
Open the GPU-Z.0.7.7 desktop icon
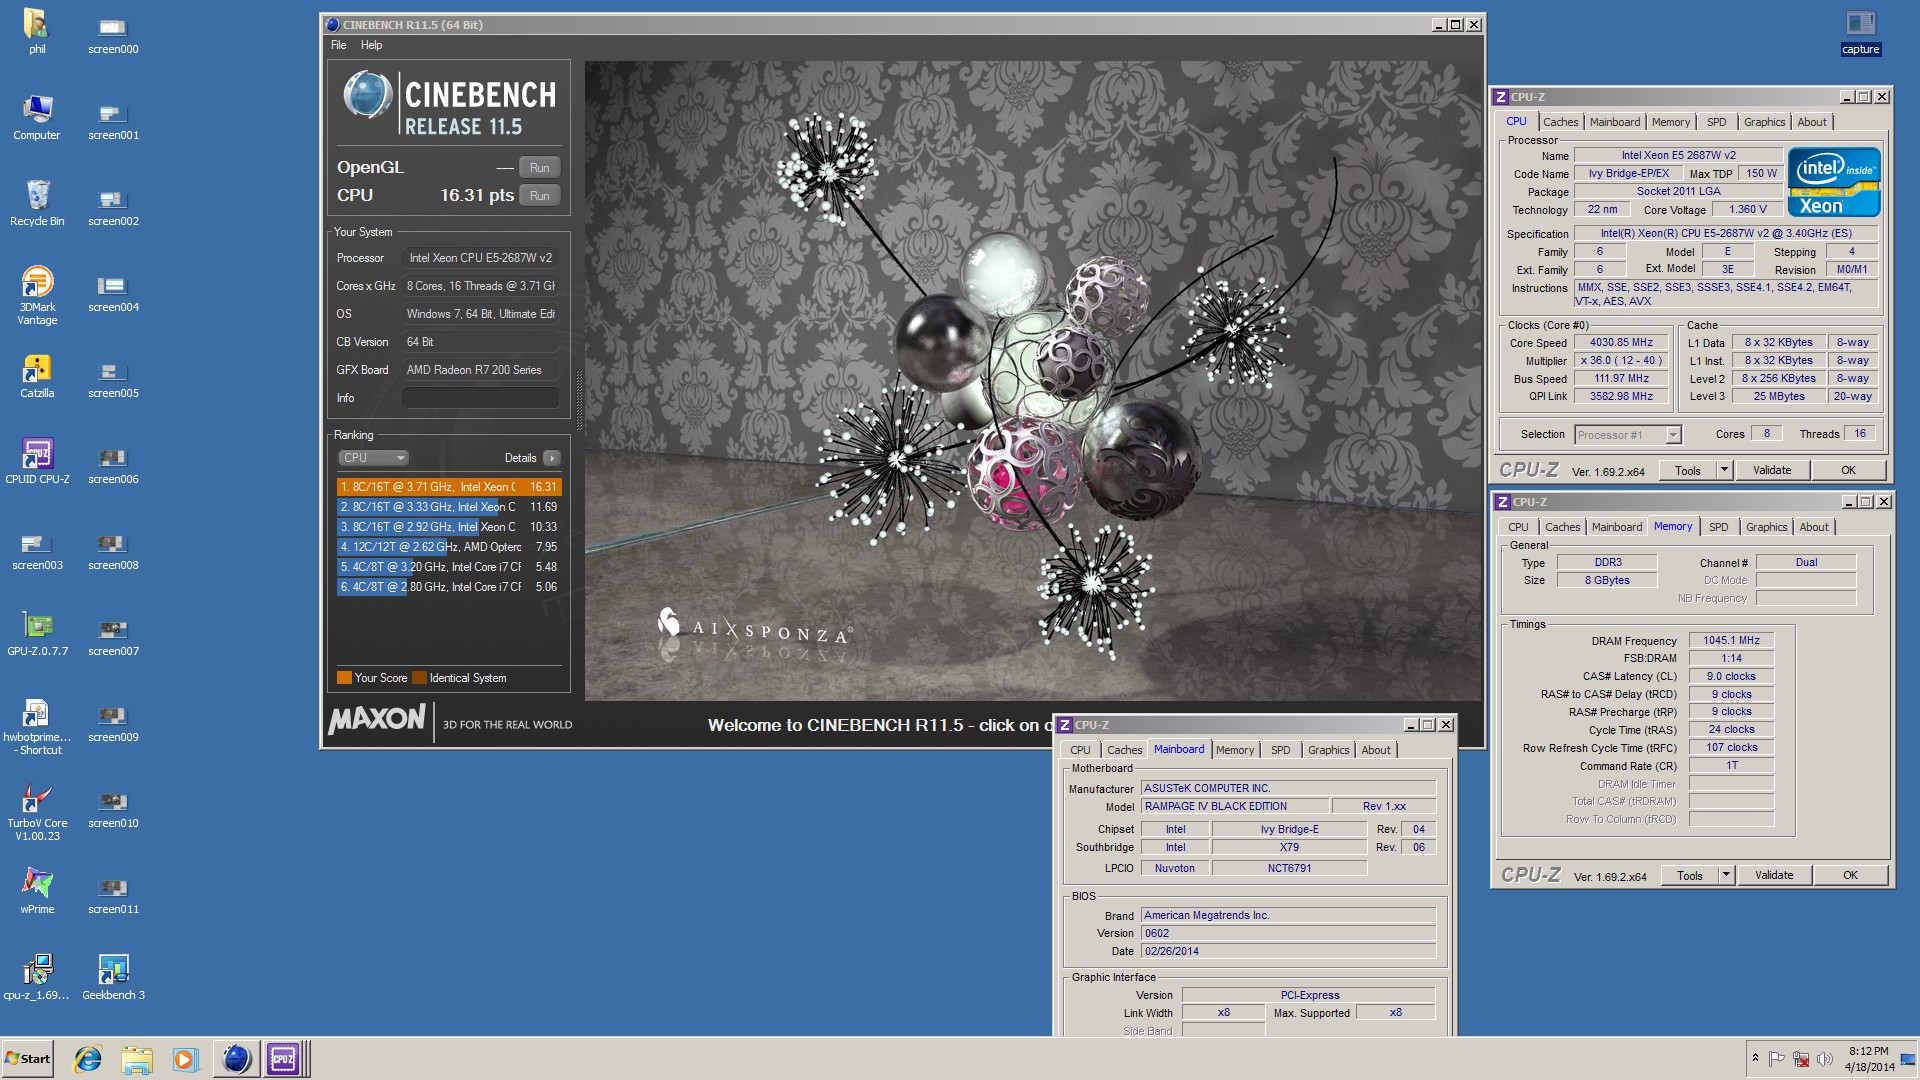(37, 633)
